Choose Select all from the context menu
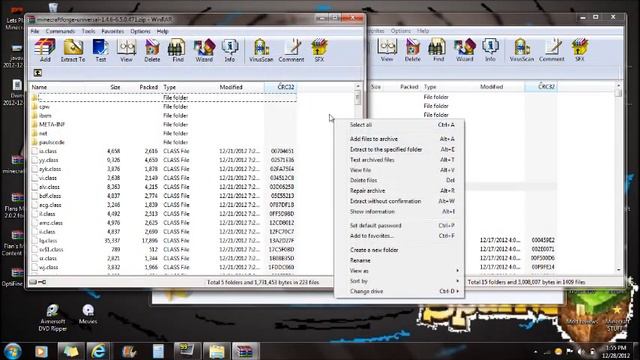Viewport: 640px width, 360px height. click(400, 125)
